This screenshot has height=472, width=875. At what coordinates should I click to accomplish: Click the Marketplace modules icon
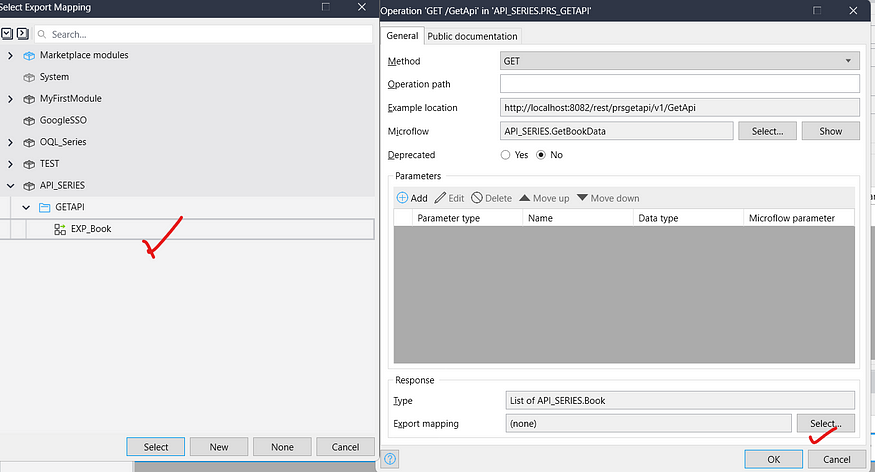point(28,55)
